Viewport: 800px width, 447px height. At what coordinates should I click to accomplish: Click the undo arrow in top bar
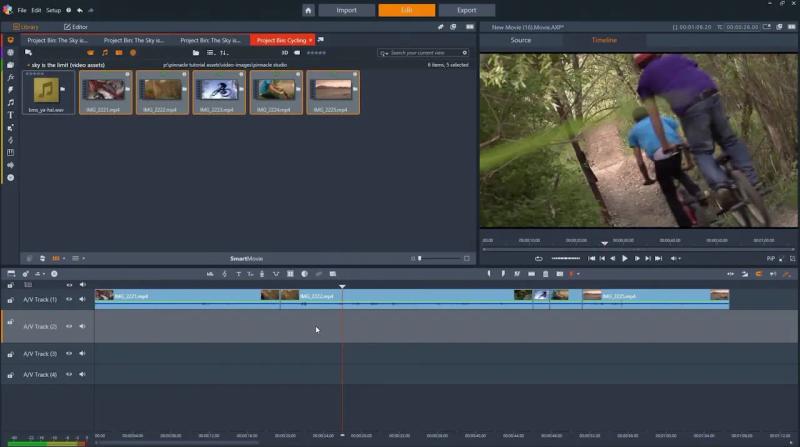coord(80,10)
